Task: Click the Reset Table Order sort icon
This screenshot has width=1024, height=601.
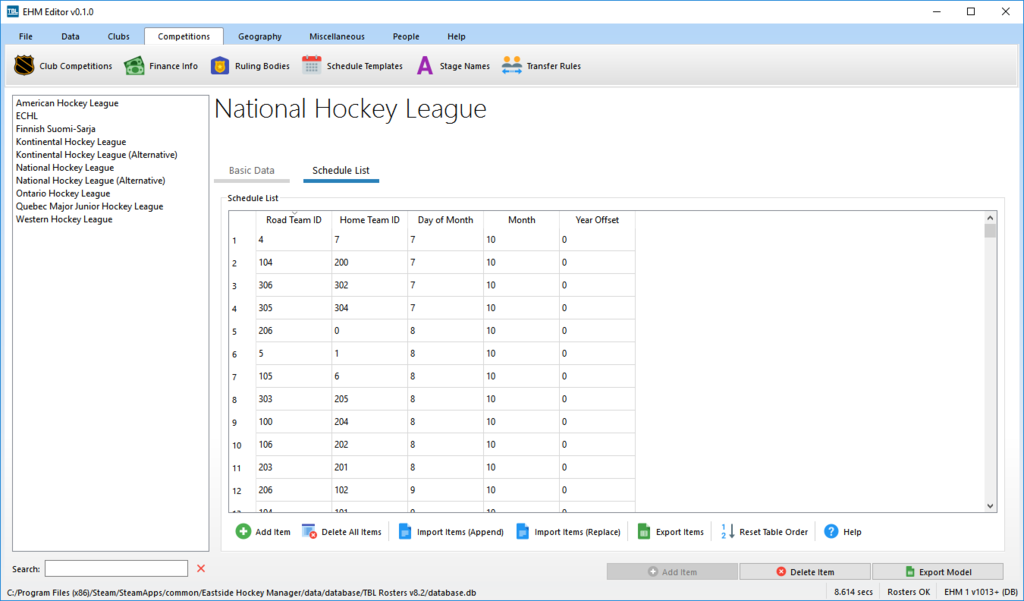Action: pos(728,532)
